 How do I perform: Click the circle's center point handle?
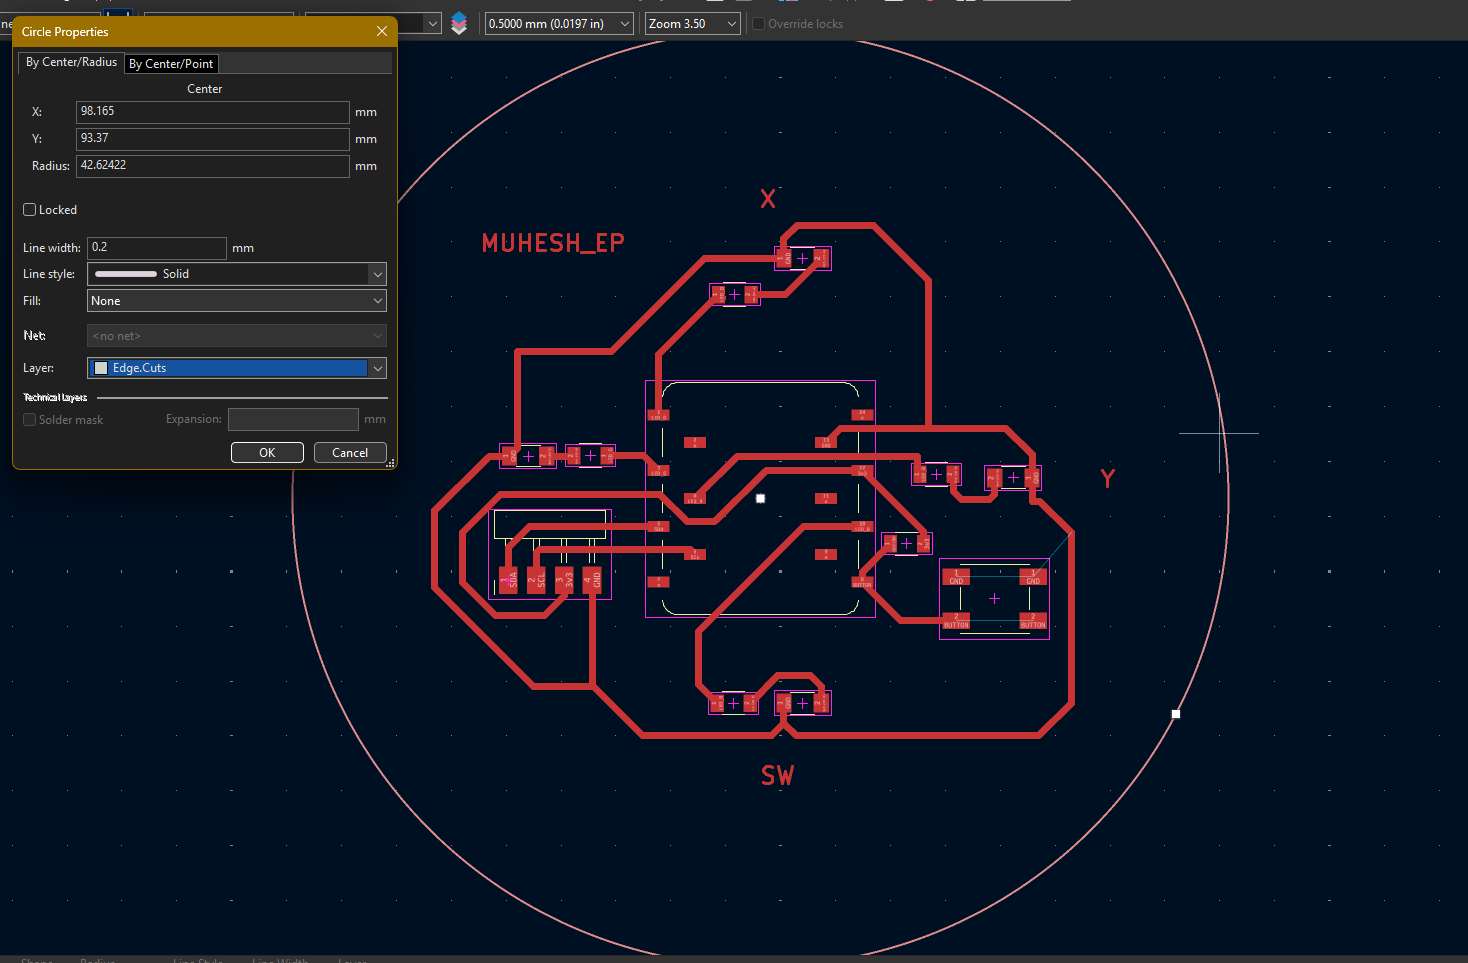tap(760, 498)
